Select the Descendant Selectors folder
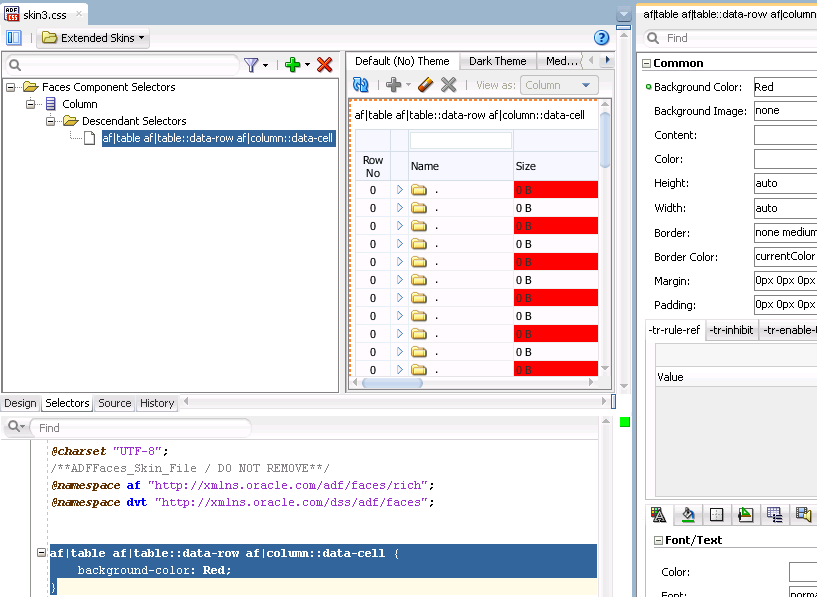Image resolution: width=817 pixels, height=597 pixels. click(134, 121)
